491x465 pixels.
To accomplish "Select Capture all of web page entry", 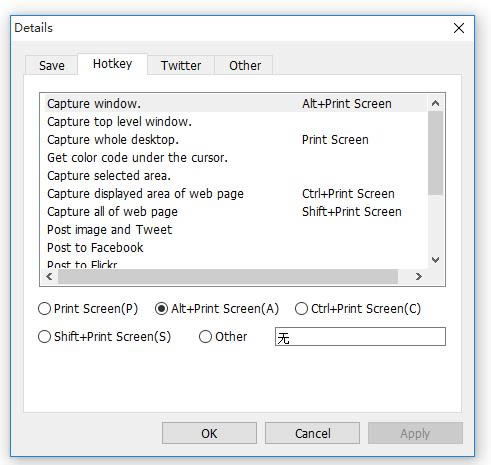I will pyautogui.click(x=235, y=212).
